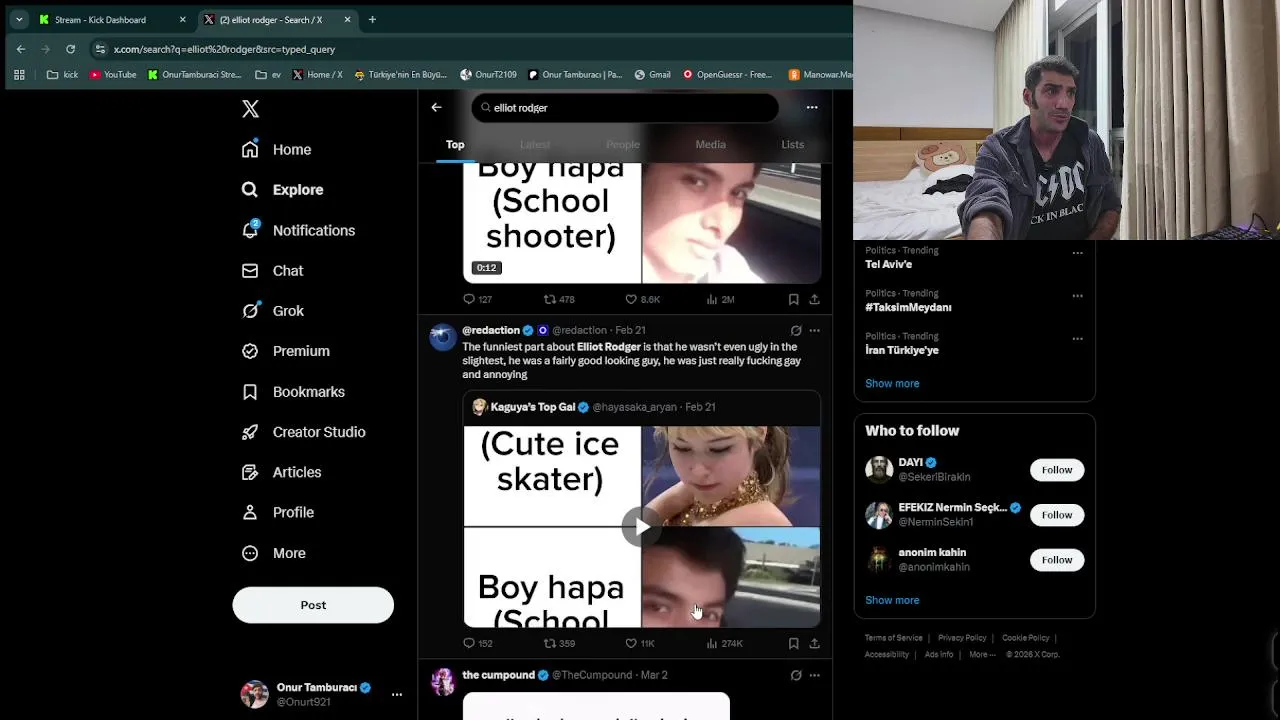Open Profile in the sidebar
Screen dimensions: 1280x720
(x=278, y=512)
